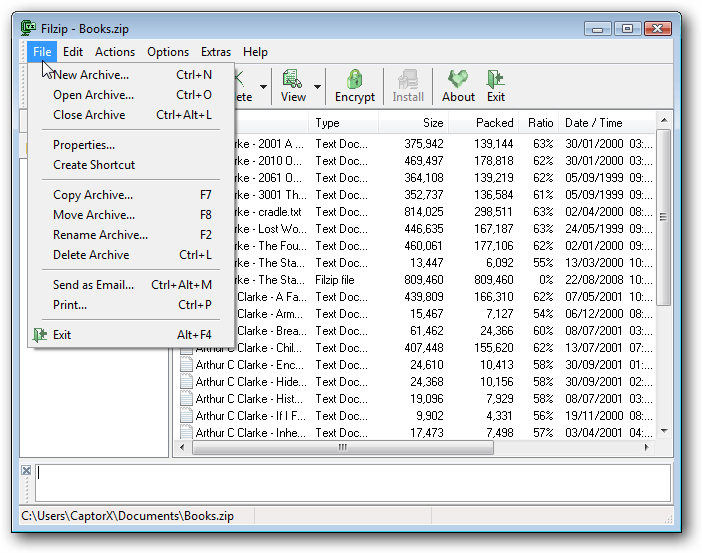The height and width of the screenshot is (553, 702).
Task: Choose Print... from File menu
Action: [132, 305]
